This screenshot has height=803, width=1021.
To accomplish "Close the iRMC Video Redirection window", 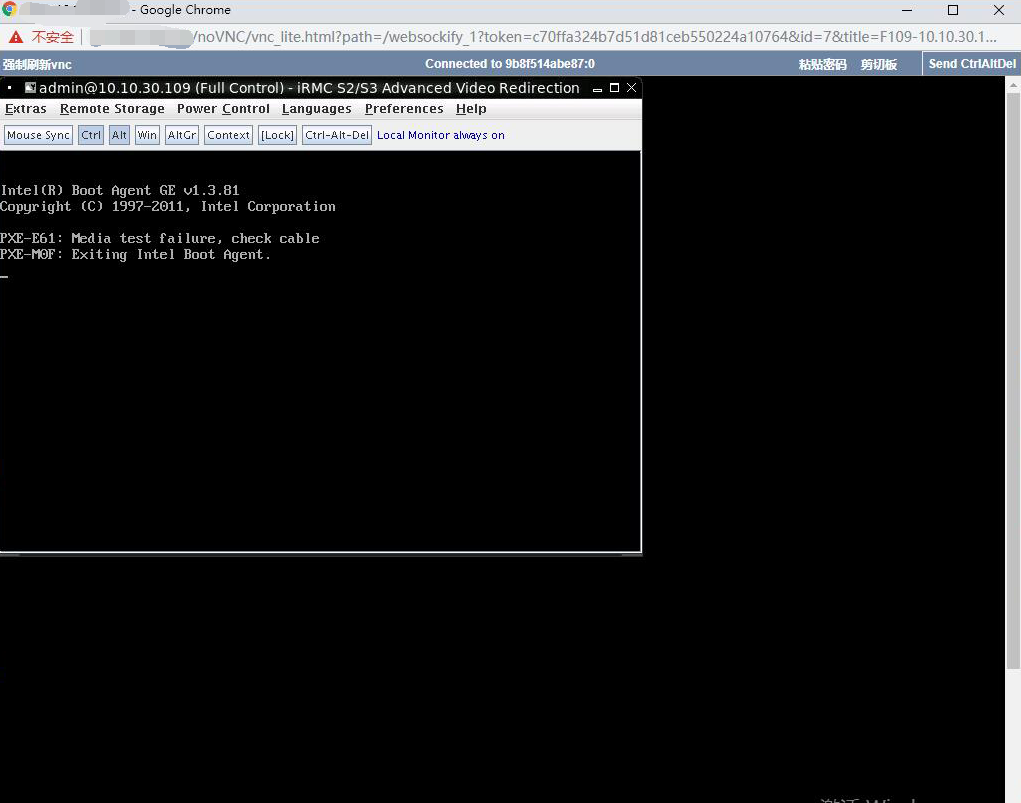I will (631, 87).
